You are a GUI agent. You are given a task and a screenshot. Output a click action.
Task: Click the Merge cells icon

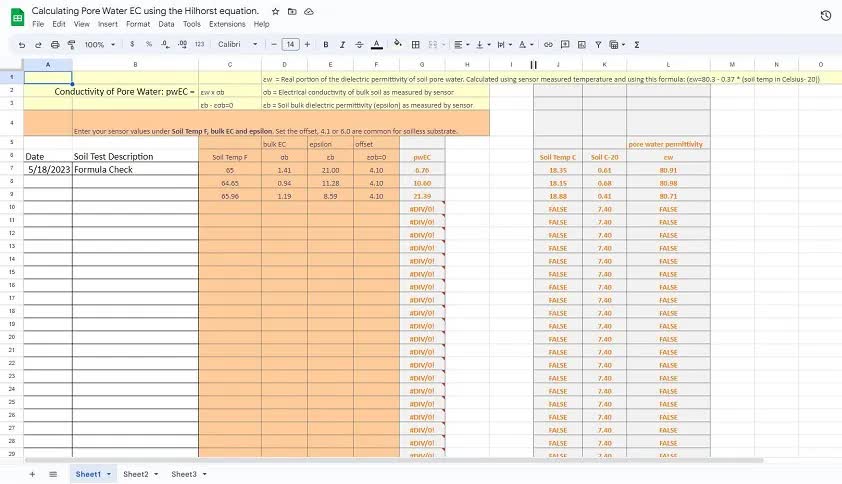point(433,45)
